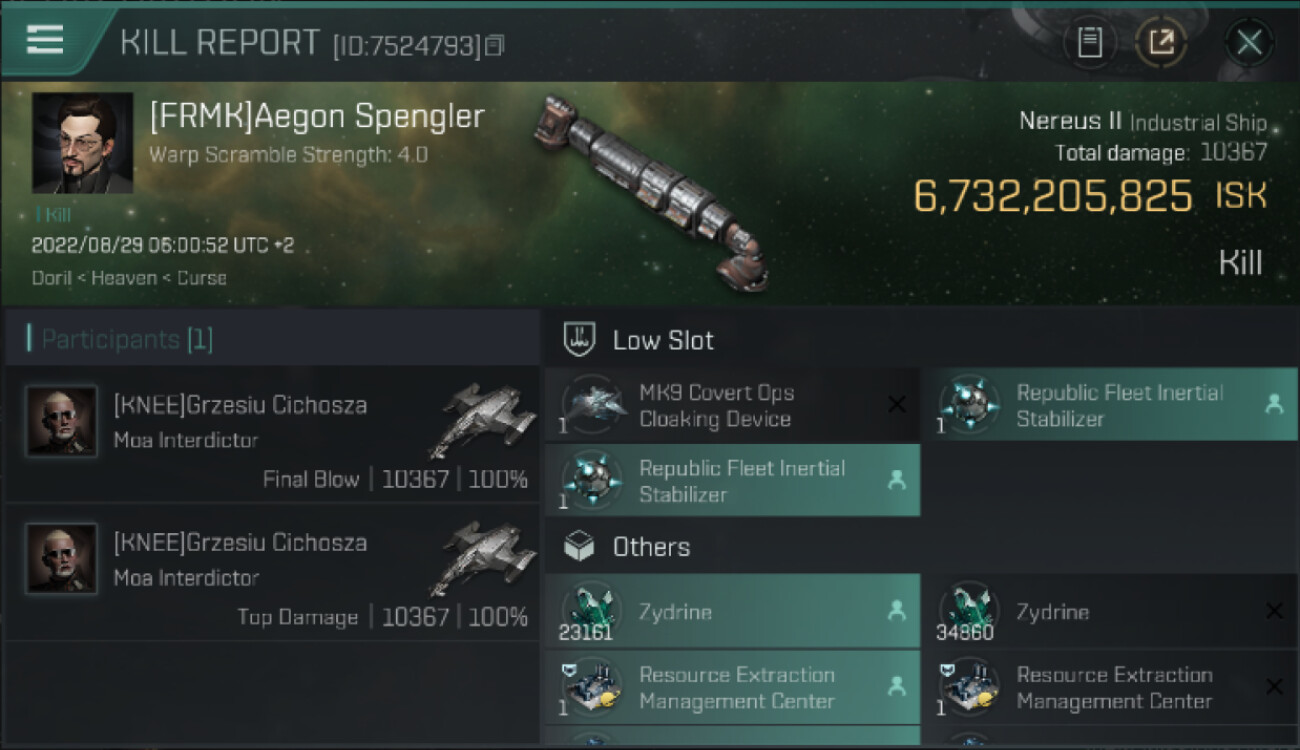
Task: Close the kill report window
Action: (1249, 42)
